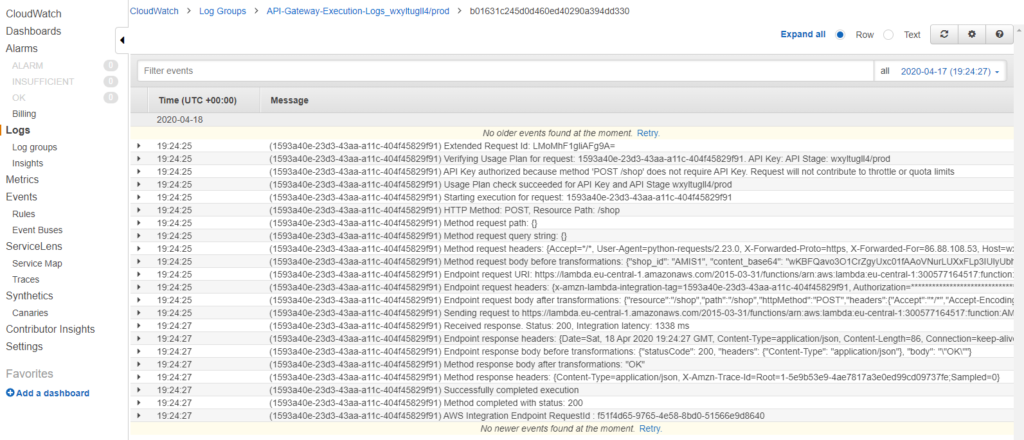Select the Row view radio button

(840, 34)
